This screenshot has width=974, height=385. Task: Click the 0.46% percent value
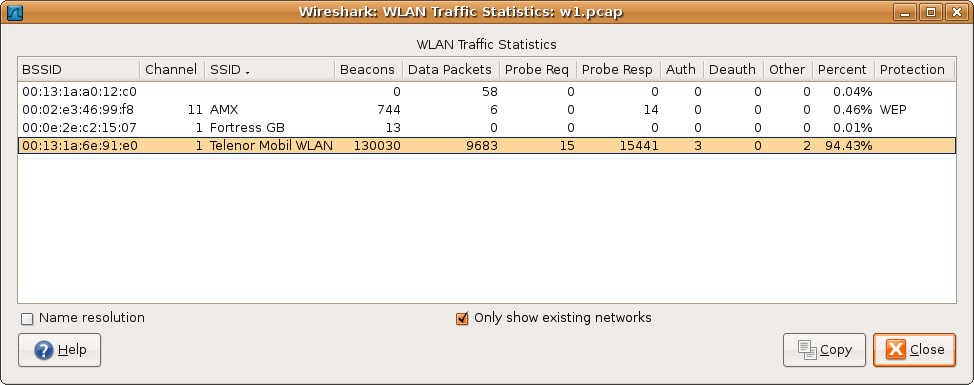[x=853, y=110]
